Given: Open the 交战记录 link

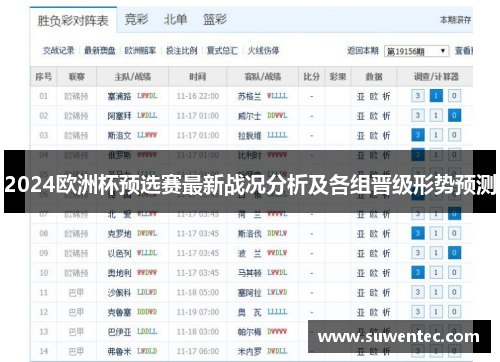Looking at the screenshot, I should pos(59,51).
